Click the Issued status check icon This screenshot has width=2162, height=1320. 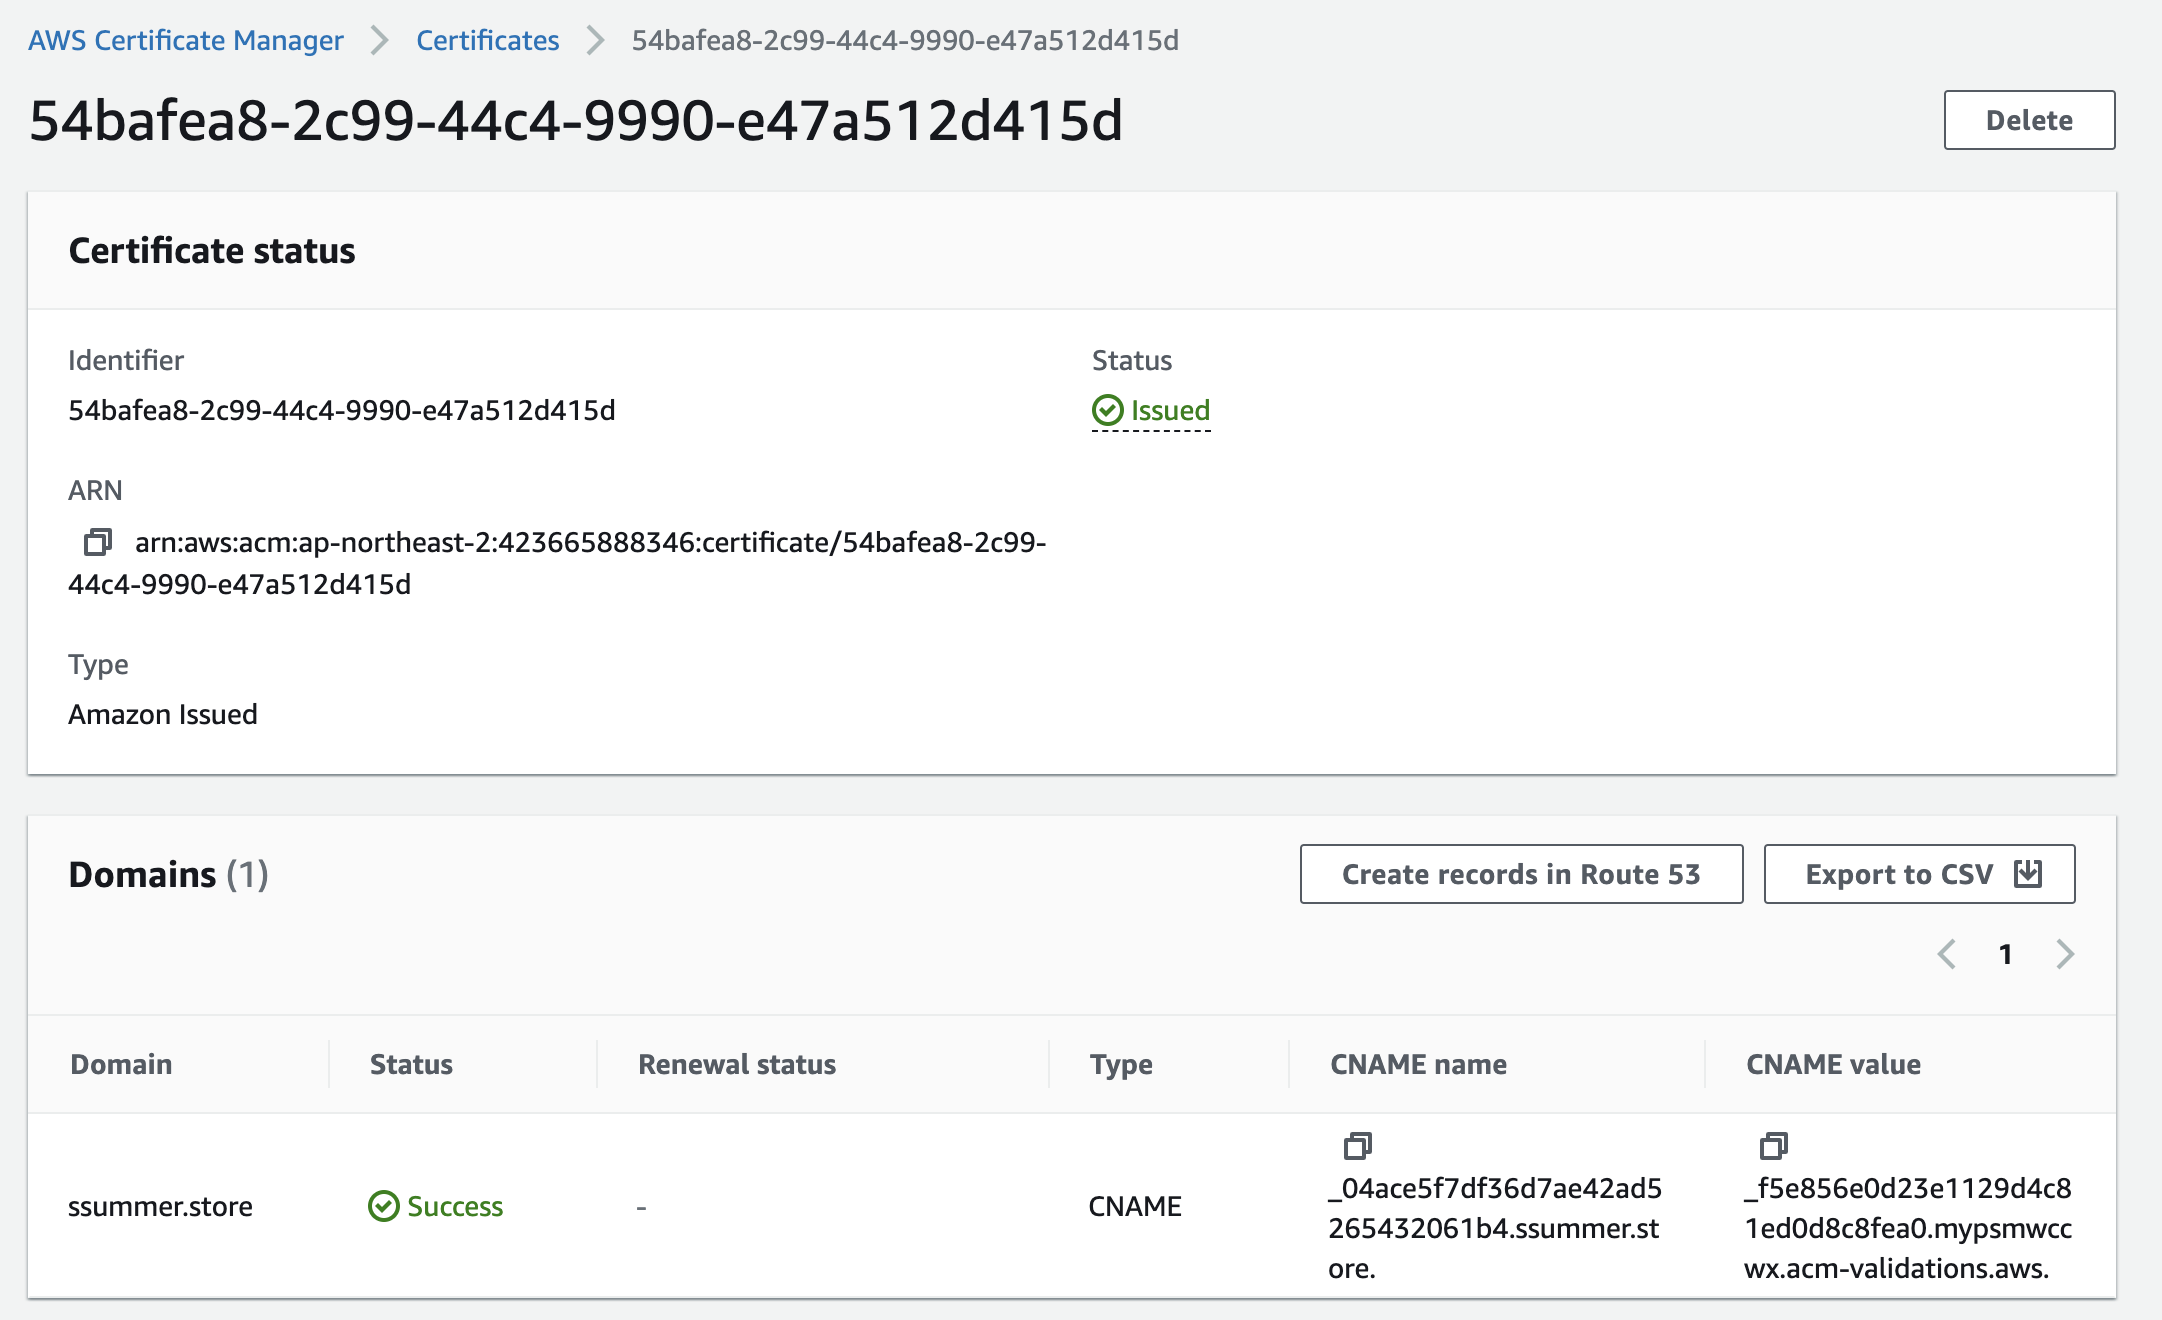(x=1107, y=410)
